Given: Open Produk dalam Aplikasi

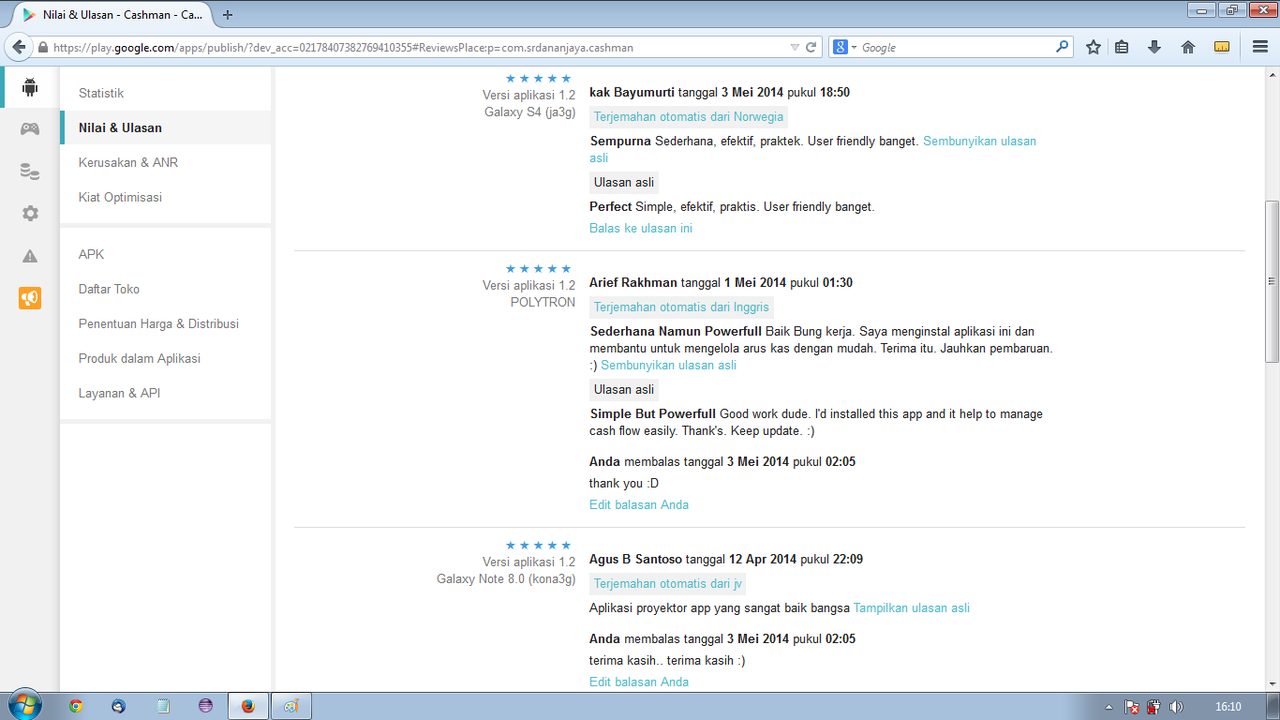Looking at the screenshot, I should (140, 358).
